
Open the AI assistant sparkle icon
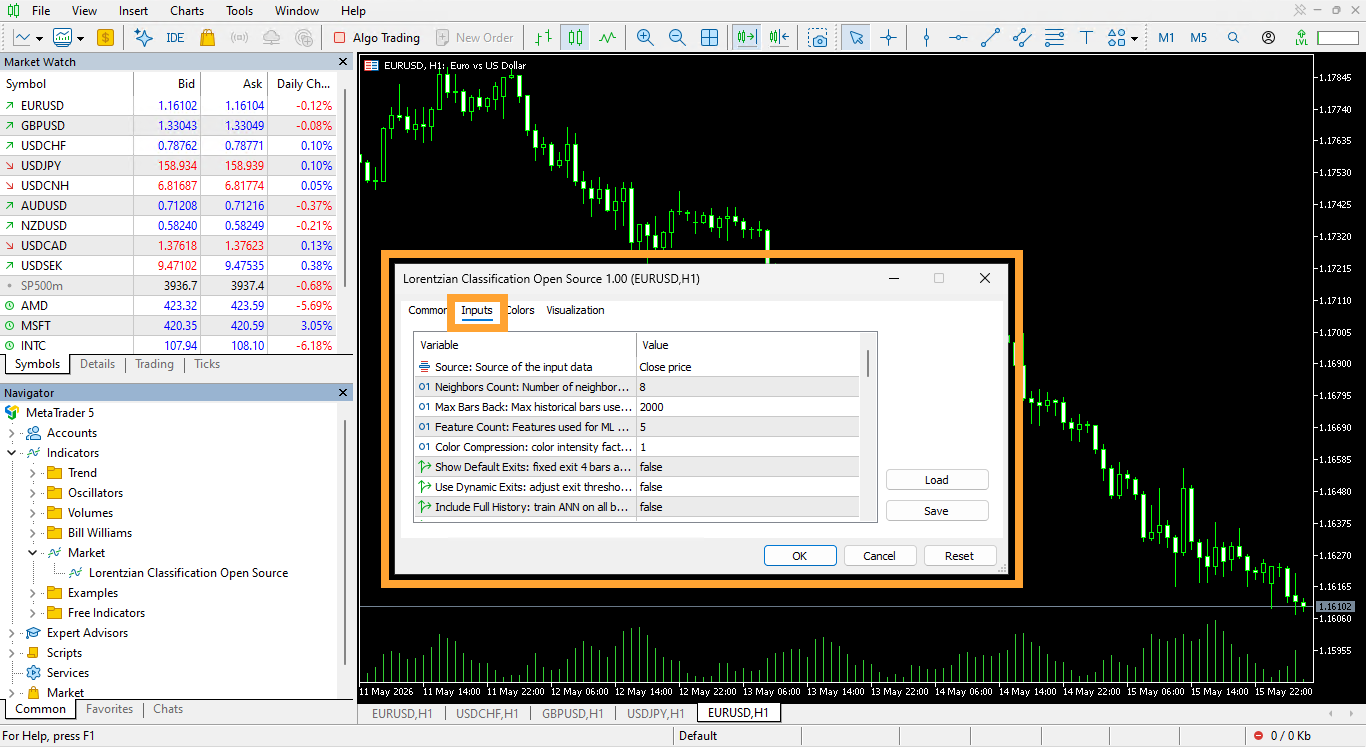click(144, 38)
